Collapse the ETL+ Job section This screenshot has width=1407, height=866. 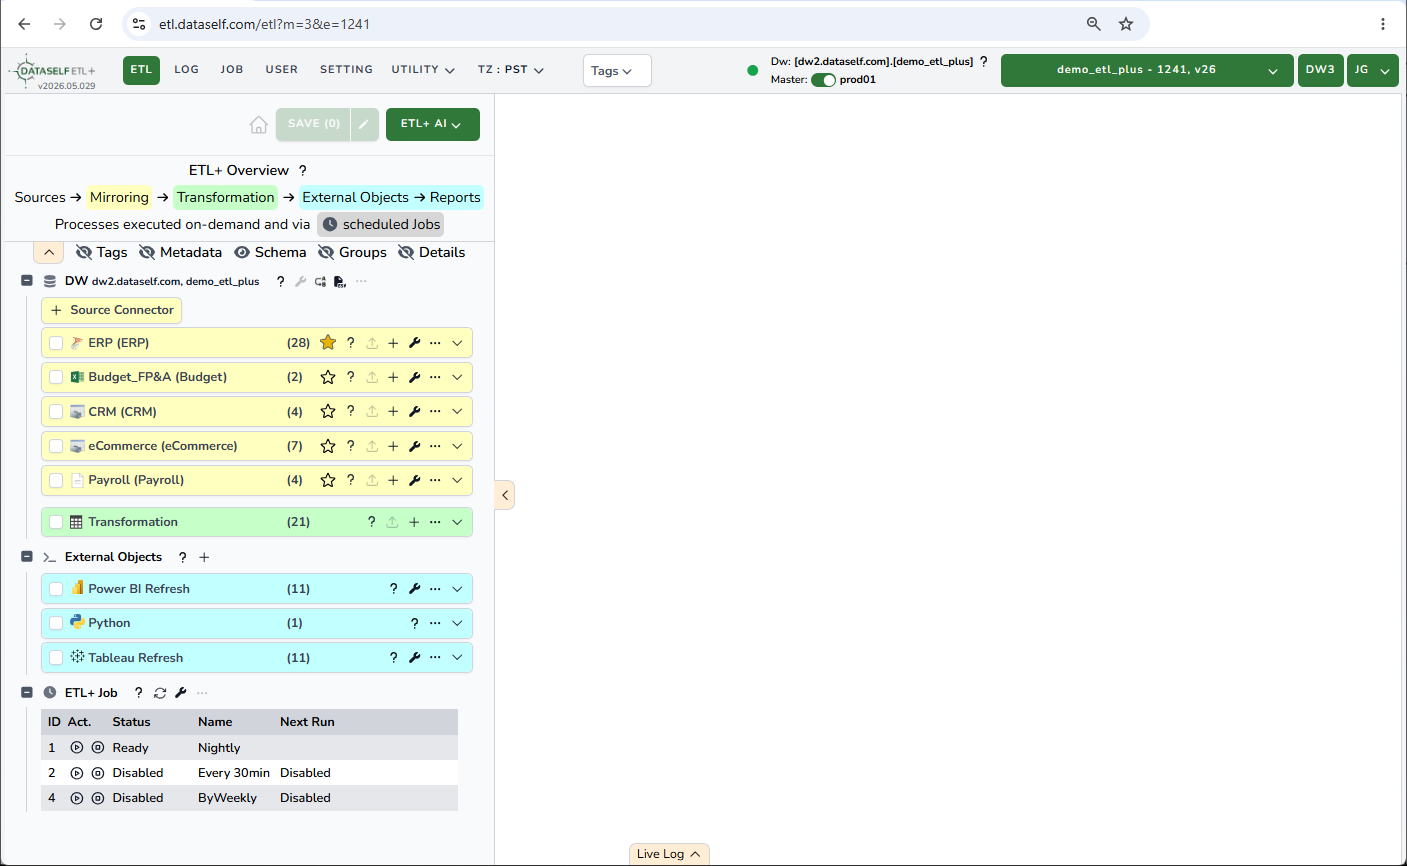[27, 693]
